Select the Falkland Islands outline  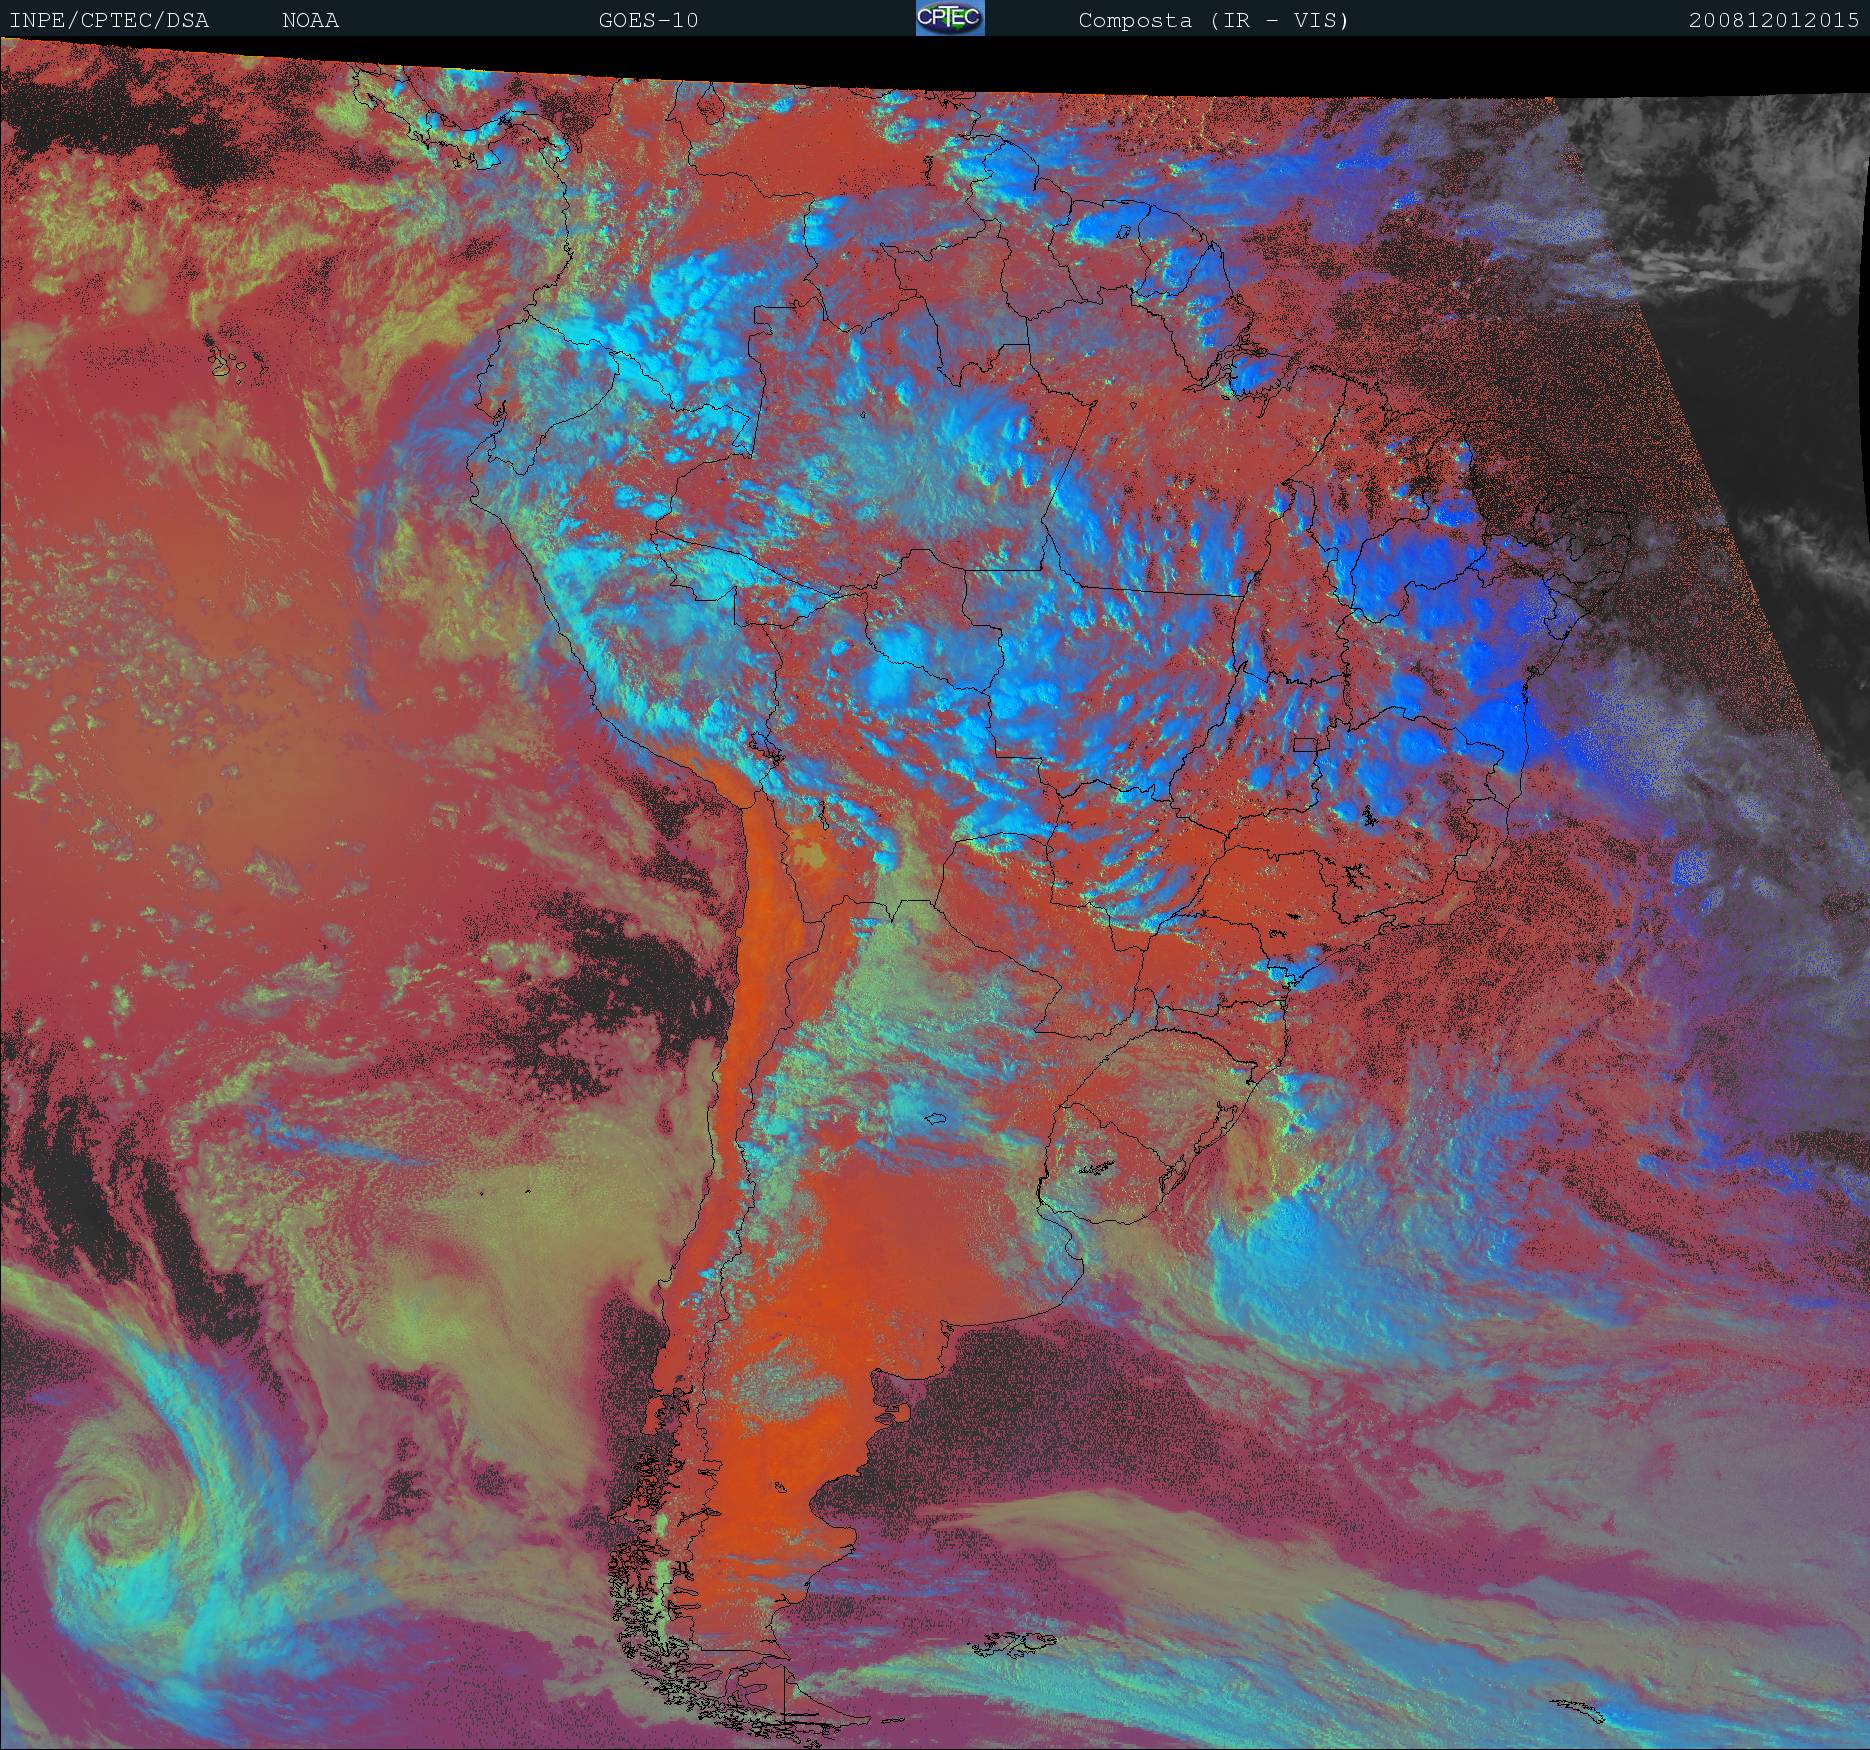point(1013,1643)
